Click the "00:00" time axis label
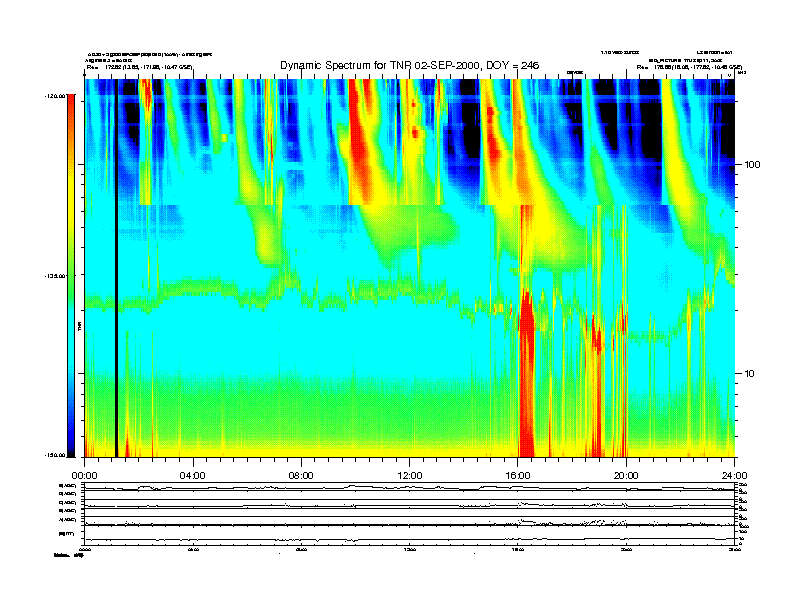This screenshot has height=612, width=792. click(x=84, y=476)
